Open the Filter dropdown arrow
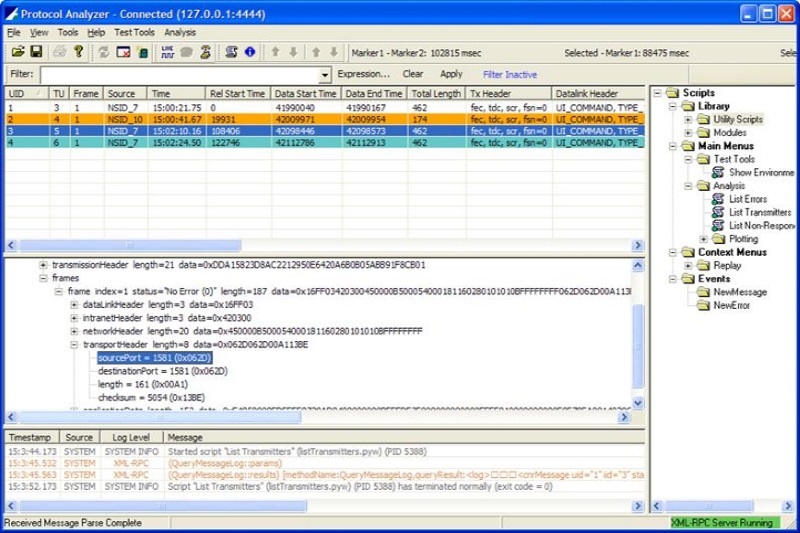Screen dimensions: 800x533 tap(324, 75)
